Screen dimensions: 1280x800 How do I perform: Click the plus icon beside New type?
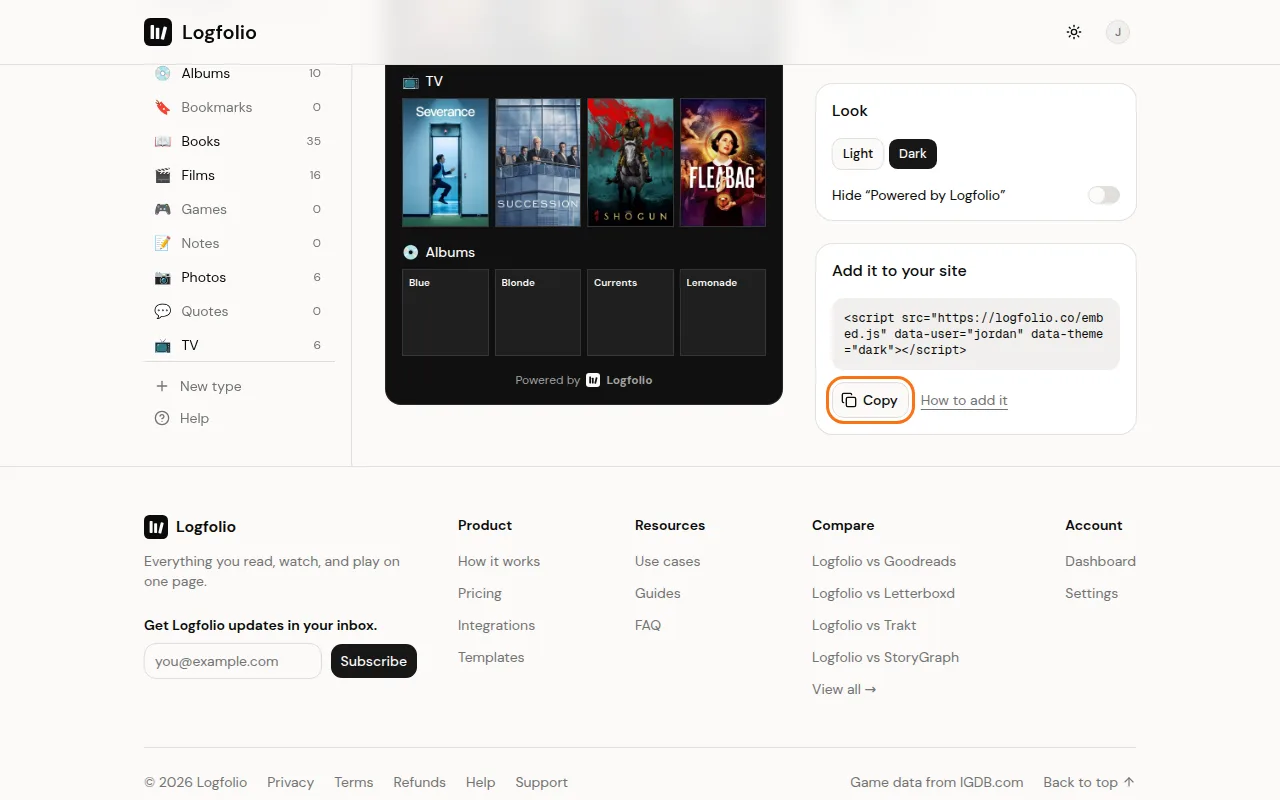162,386
